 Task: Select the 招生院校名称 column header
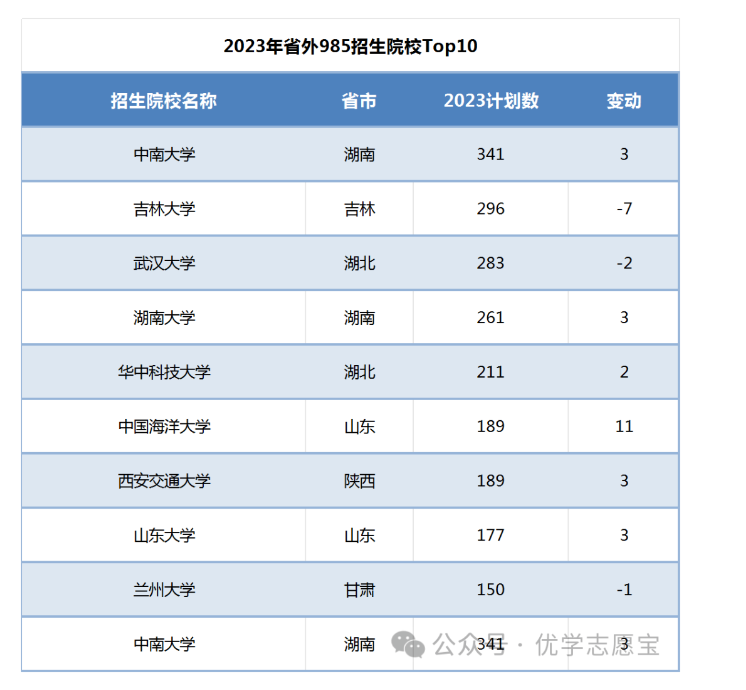click(164, 101)
